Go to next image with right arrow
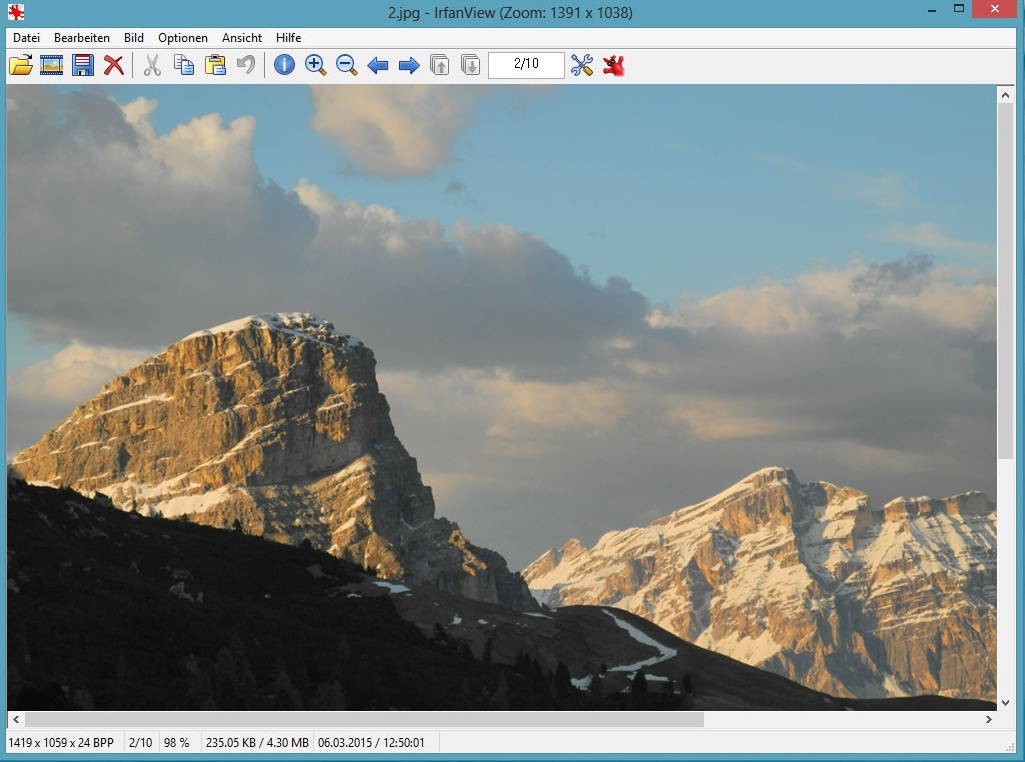Image resolution: width=1025 pixels, height=762 pixels. click(x=409, y=65)
